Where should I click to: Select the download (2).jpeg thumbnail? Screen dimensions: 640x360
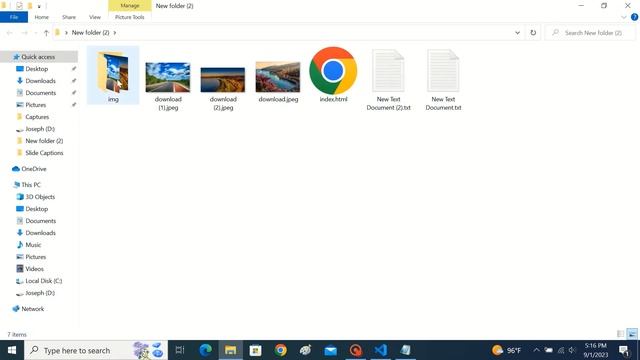point(223,80)
